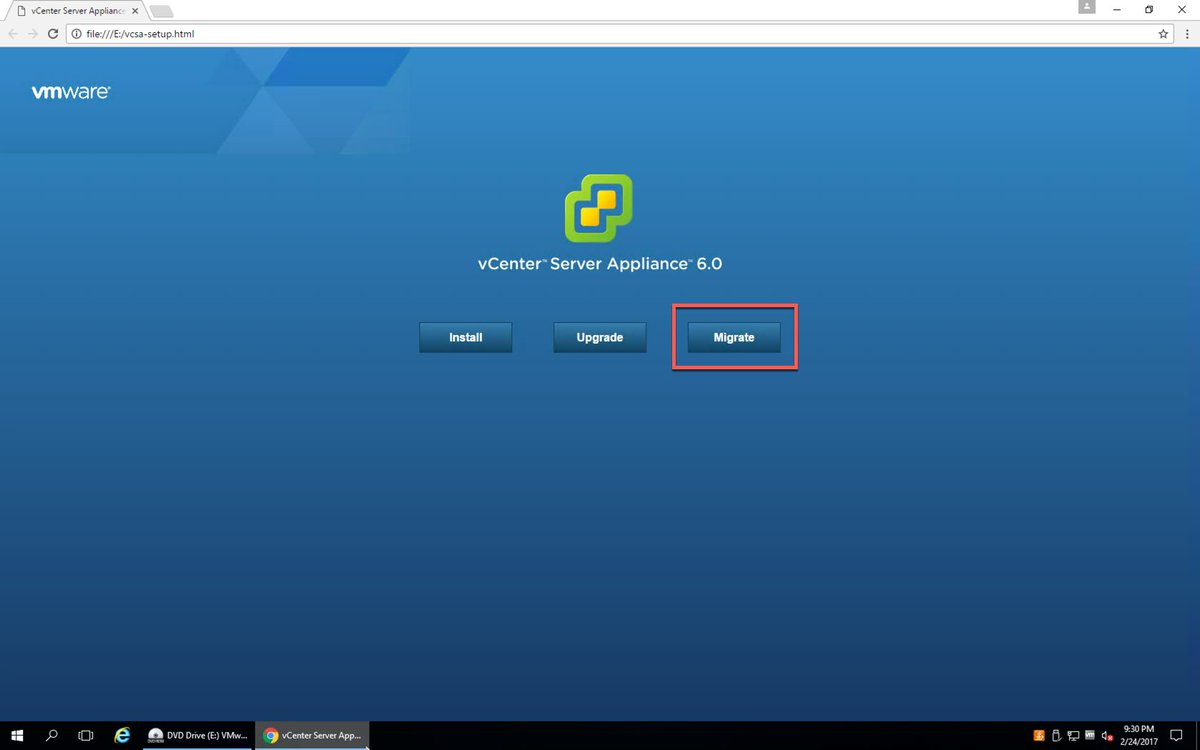Click the Migrate button
1200x750 pixels.
734,337
